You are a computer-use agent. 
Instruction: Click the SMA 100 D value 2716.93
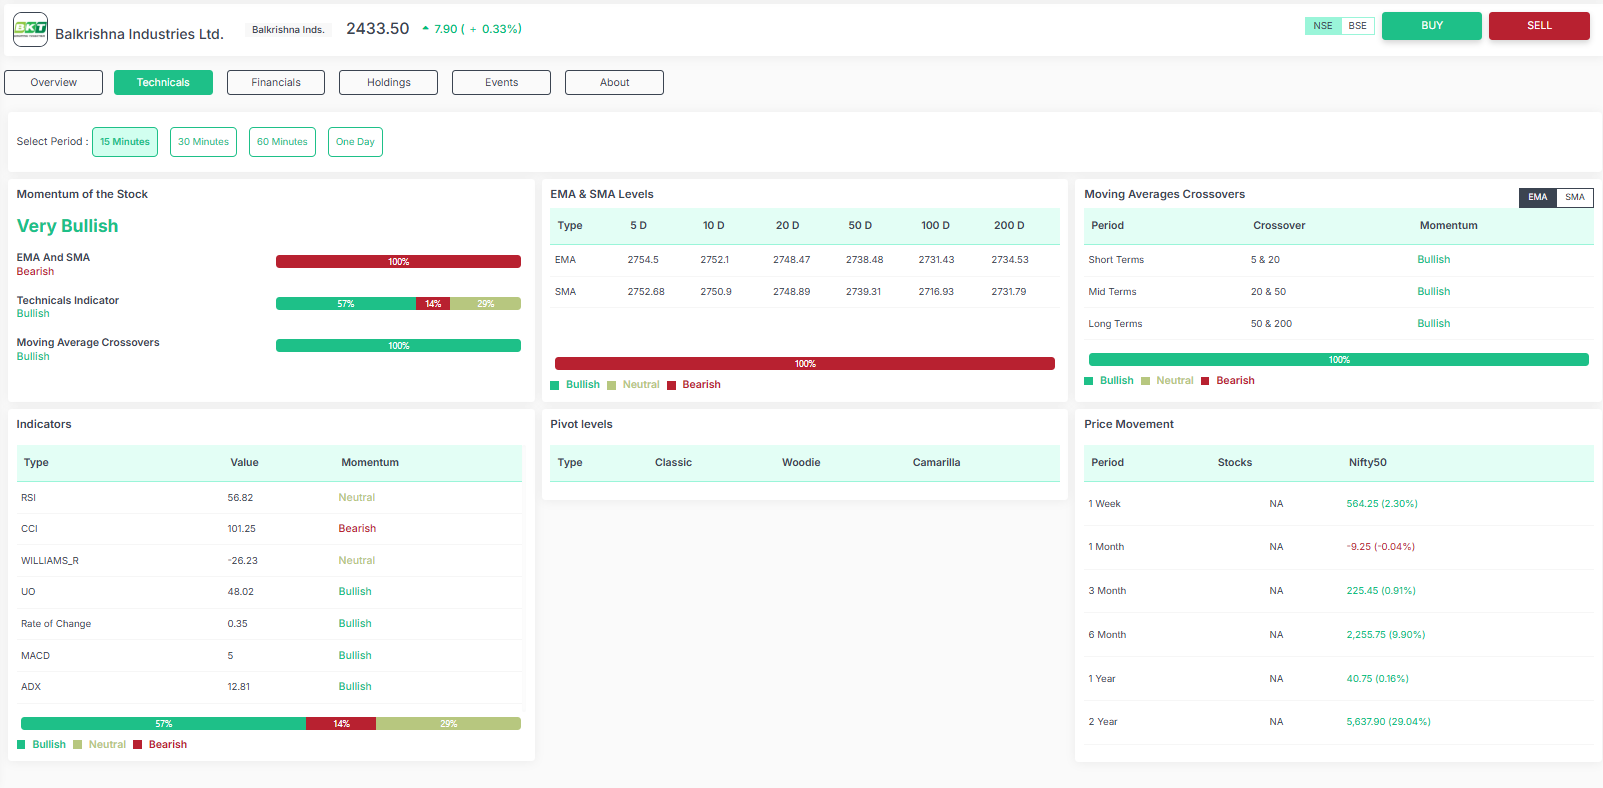pos(936,292)
